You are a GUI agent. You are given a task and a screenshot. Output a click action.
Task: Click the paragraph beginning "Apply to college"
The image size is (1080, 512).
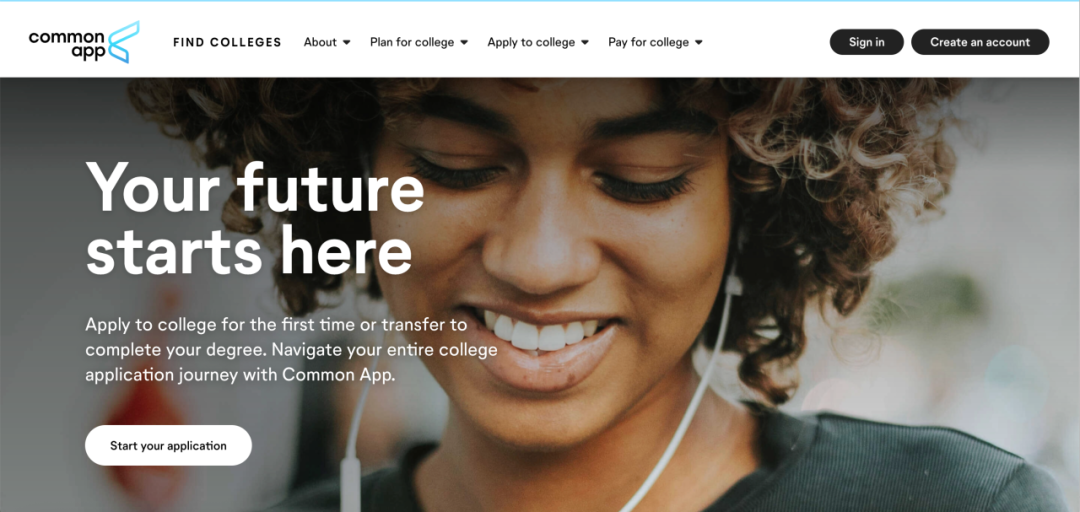coord(291,350)
